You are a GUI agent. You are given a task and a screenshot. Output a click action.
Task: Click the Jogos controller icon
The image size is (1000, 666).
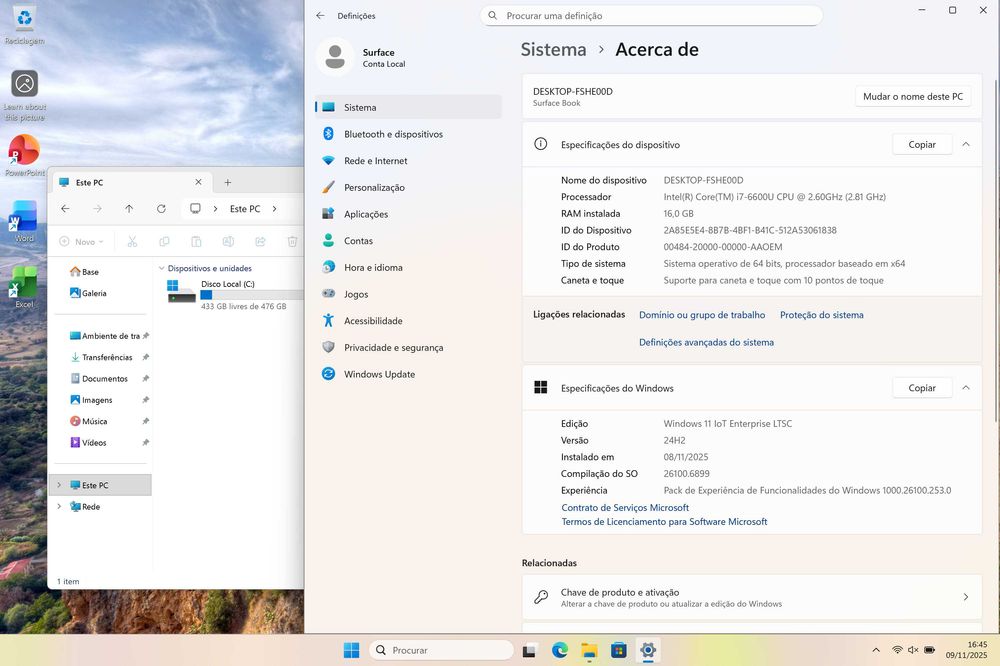328,294
